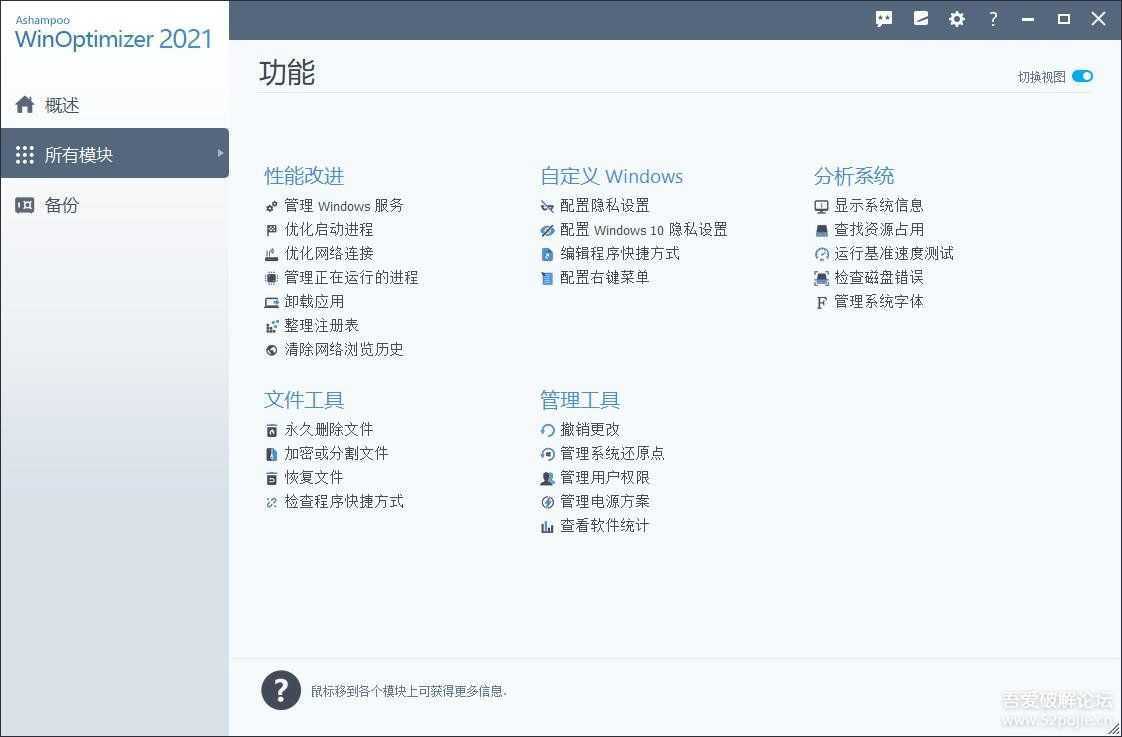Open the 撤销更改 tool
1122x737 pixels.
(x=589, y=429)
